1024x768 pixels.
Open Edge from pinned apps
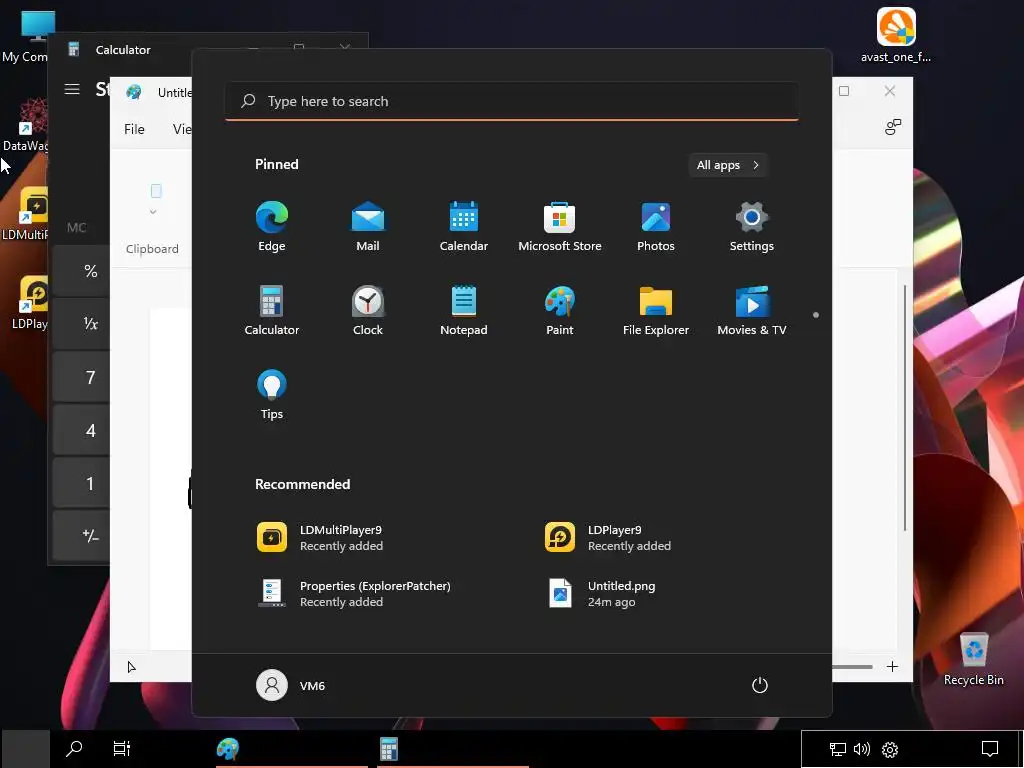click(x=272, y=227)
